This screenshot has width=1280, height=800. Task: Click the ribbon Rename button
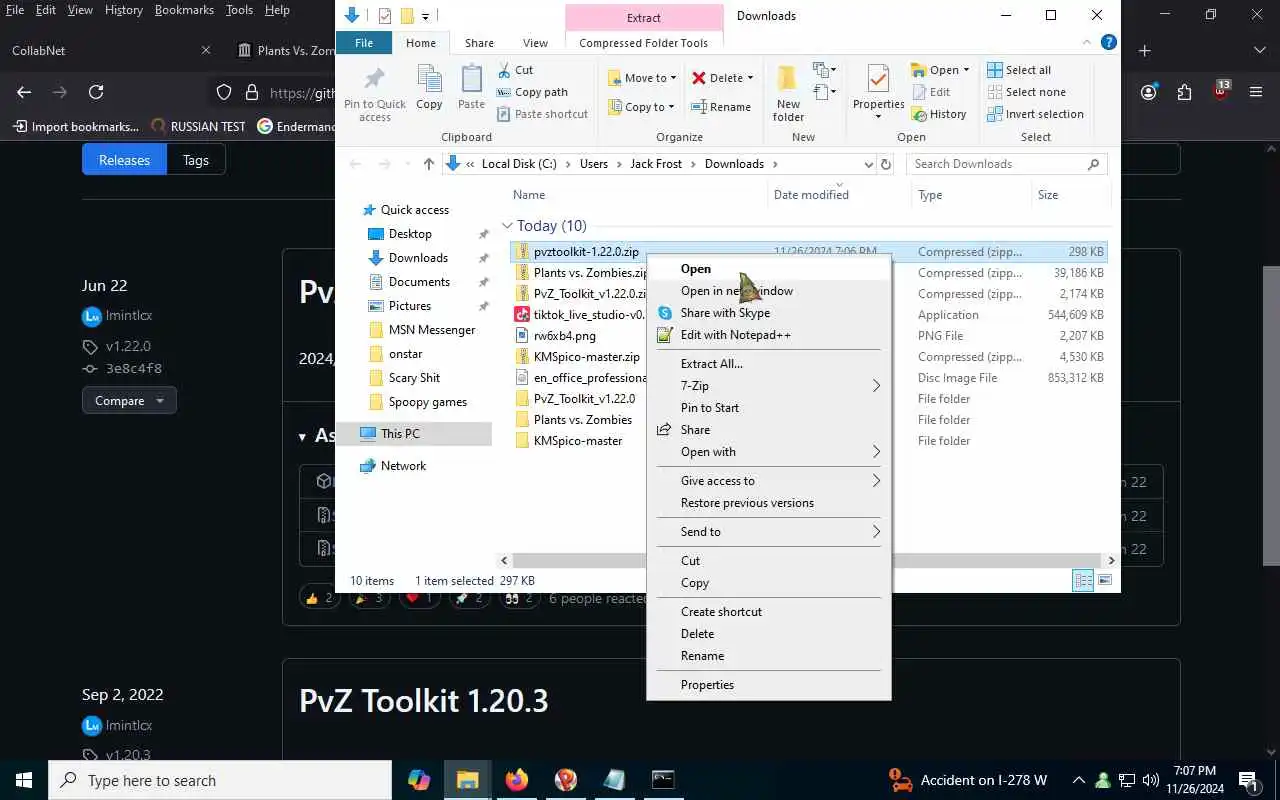tap(720, 107)
